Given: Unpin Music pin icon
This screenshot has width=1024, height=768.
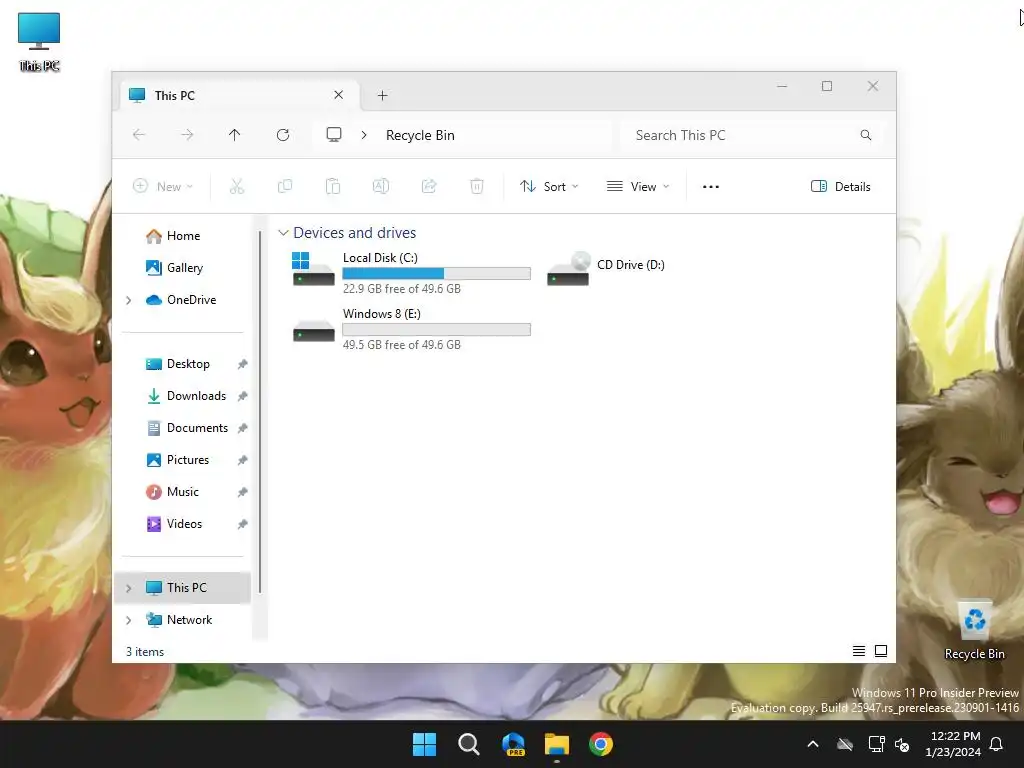Looking at the screenshot, I should tap(242, 492).
